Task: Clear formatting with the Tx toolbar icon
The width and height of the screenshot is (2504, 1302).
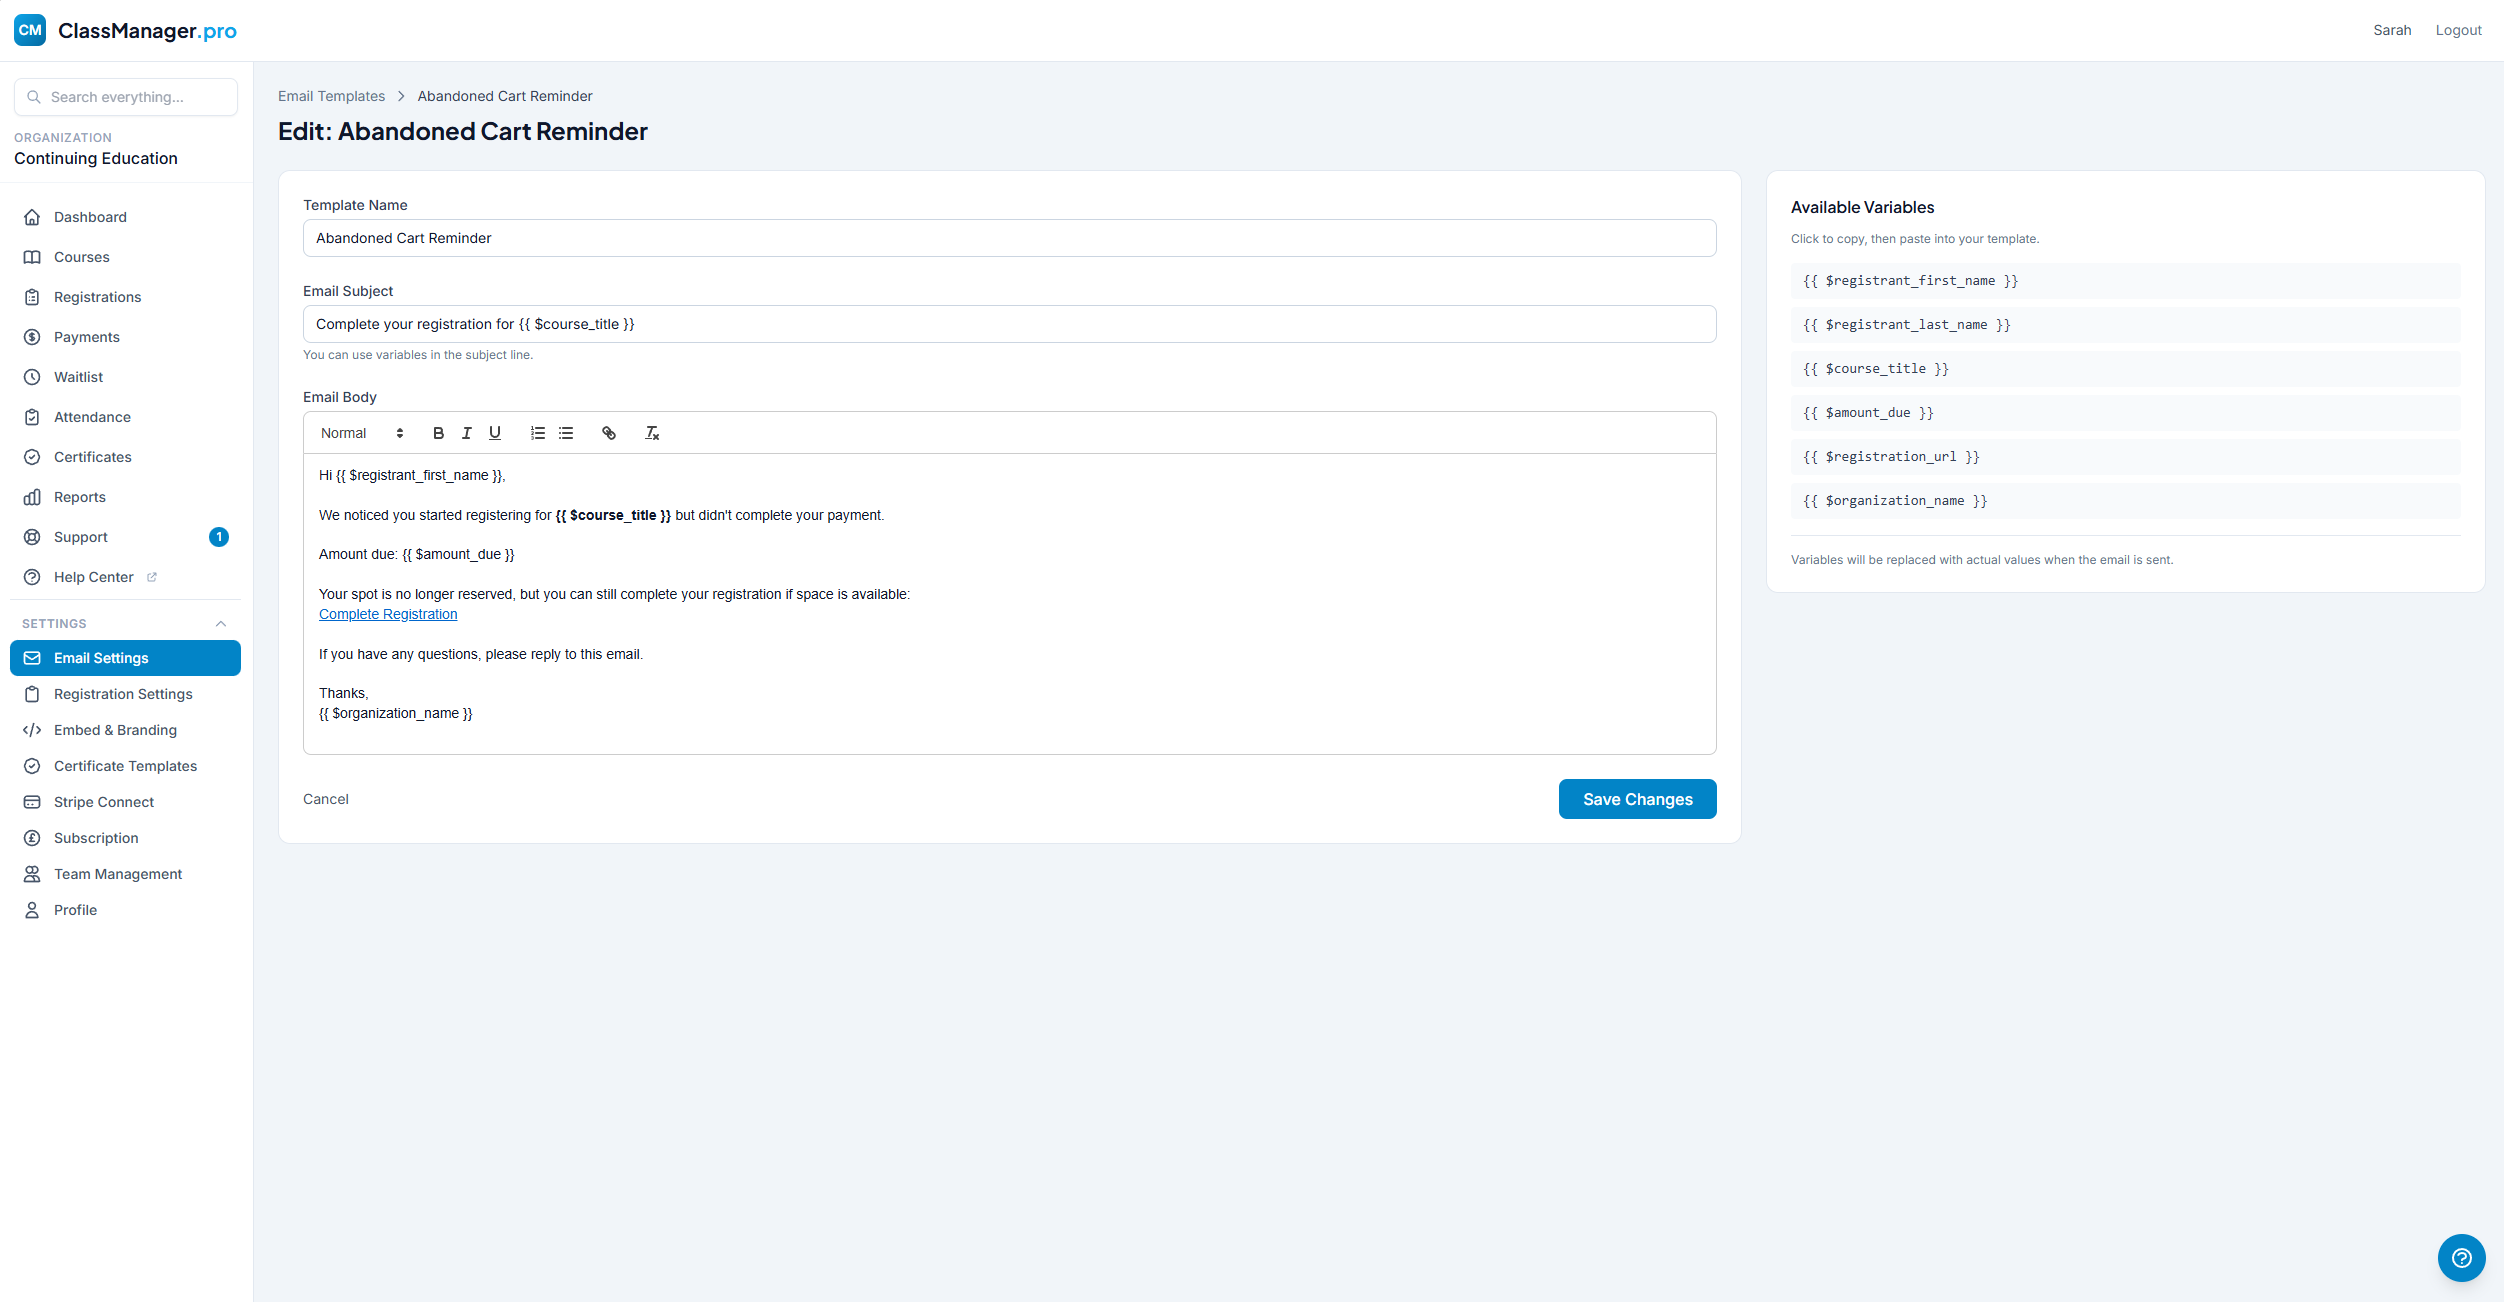Action: click(x=652, y=432)
